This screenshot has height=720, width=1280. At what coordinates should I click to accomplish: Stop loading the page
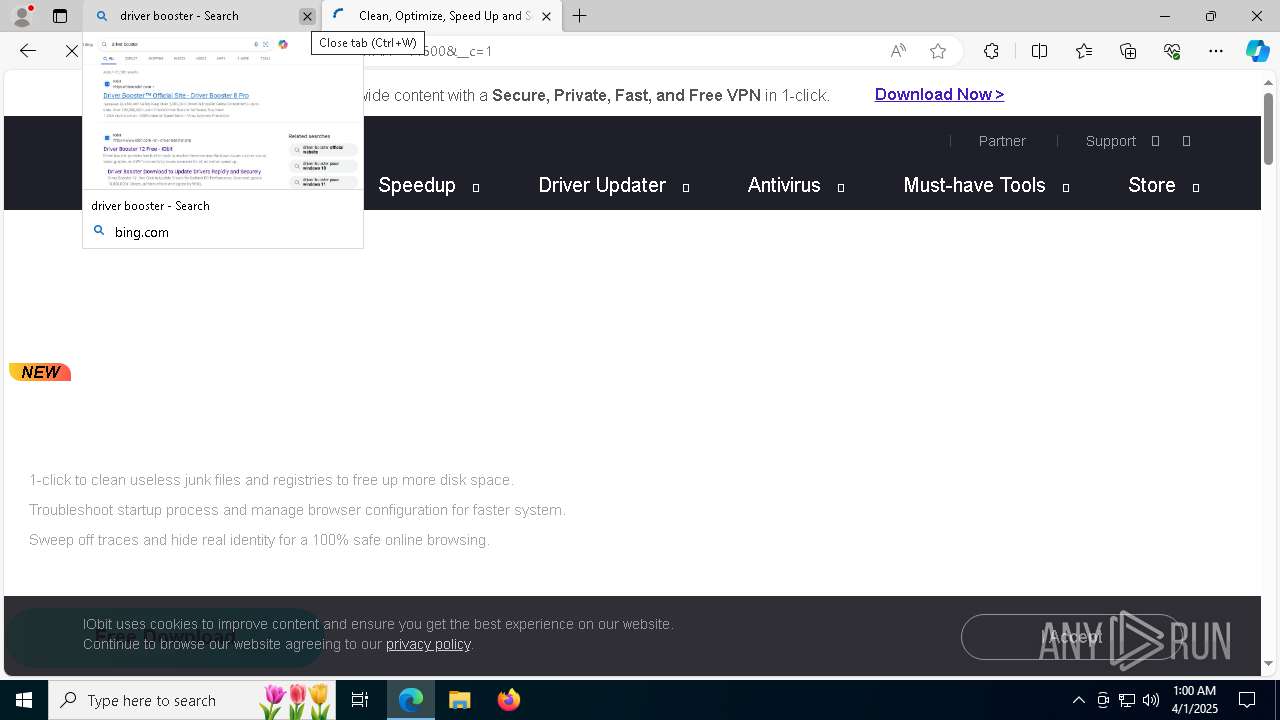pyautogui.click(x=72, y=51)
